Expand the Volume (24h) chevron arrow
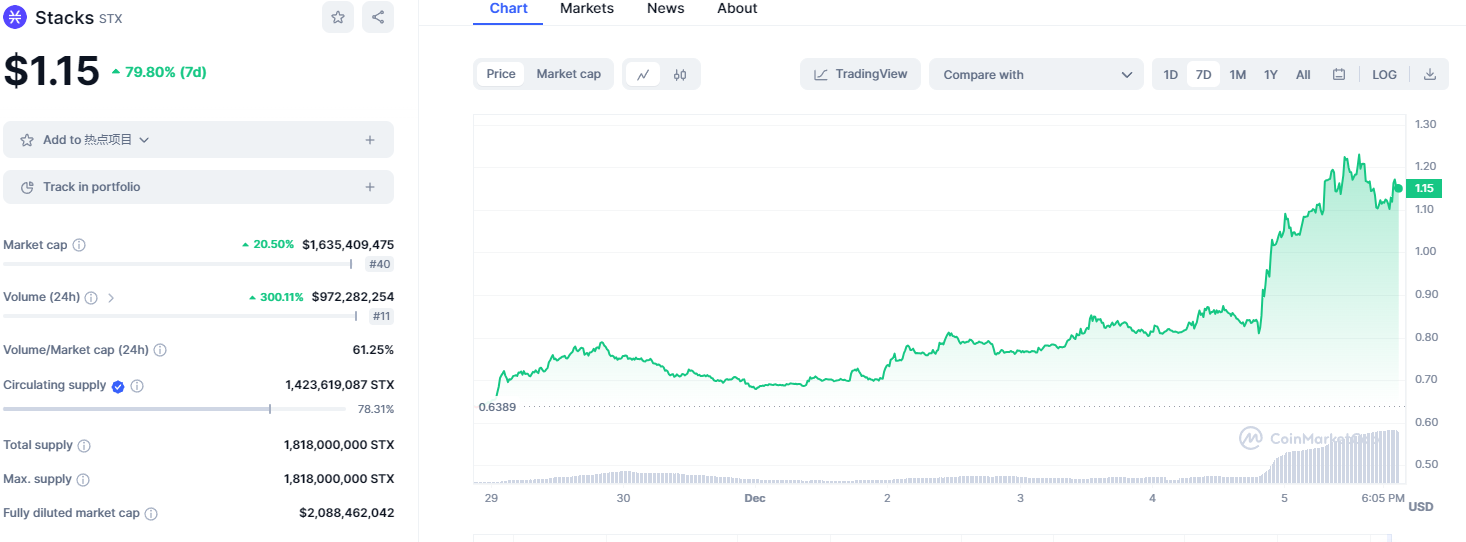The image size is (1466, 542). [x=111, y=297]
